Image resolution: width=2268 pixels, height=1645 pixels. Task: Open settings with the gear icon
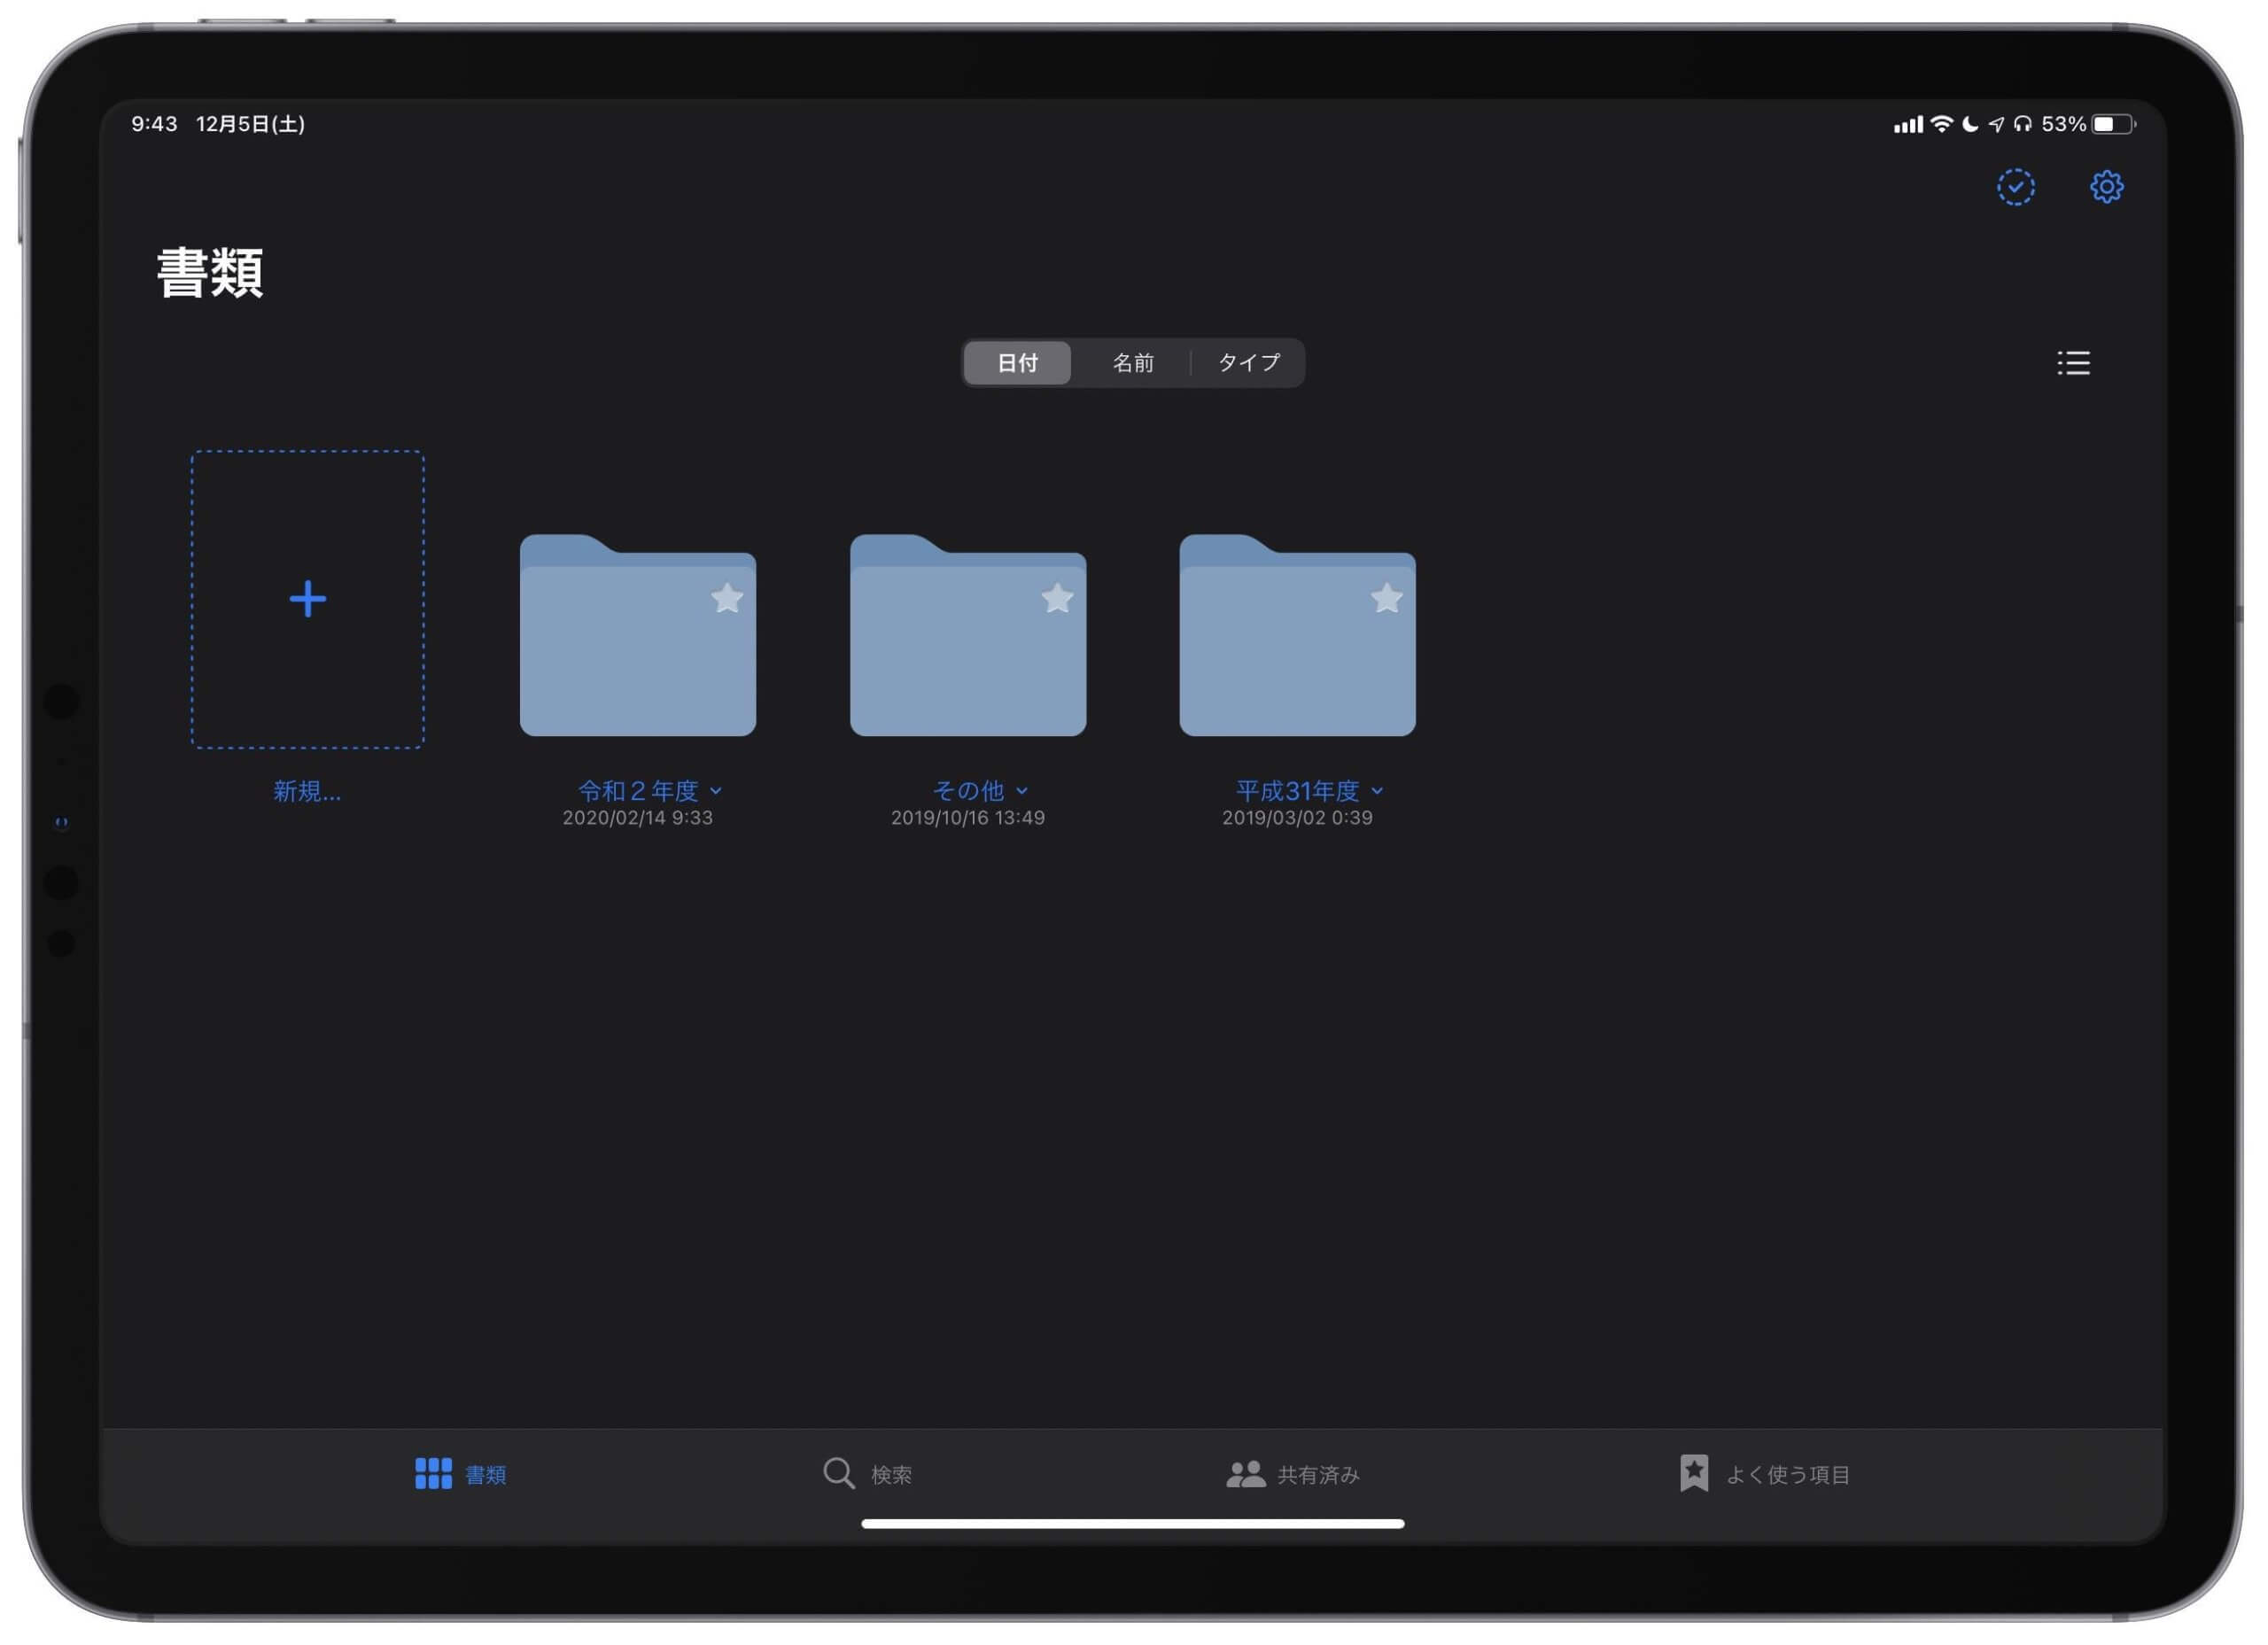tap(2106, 187)
